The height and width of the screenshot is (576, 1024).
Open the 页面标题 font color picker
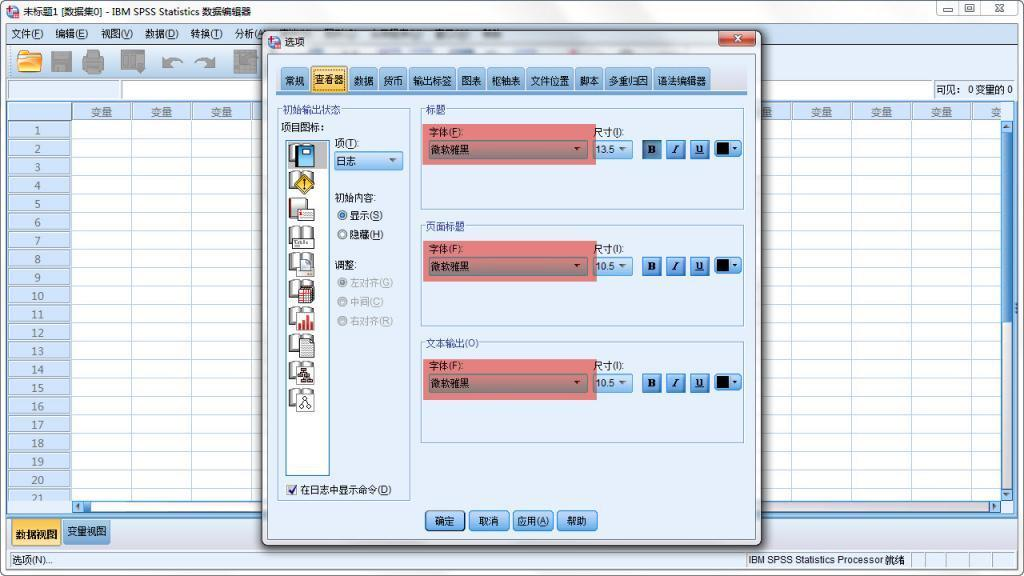[x=728, y=266]
